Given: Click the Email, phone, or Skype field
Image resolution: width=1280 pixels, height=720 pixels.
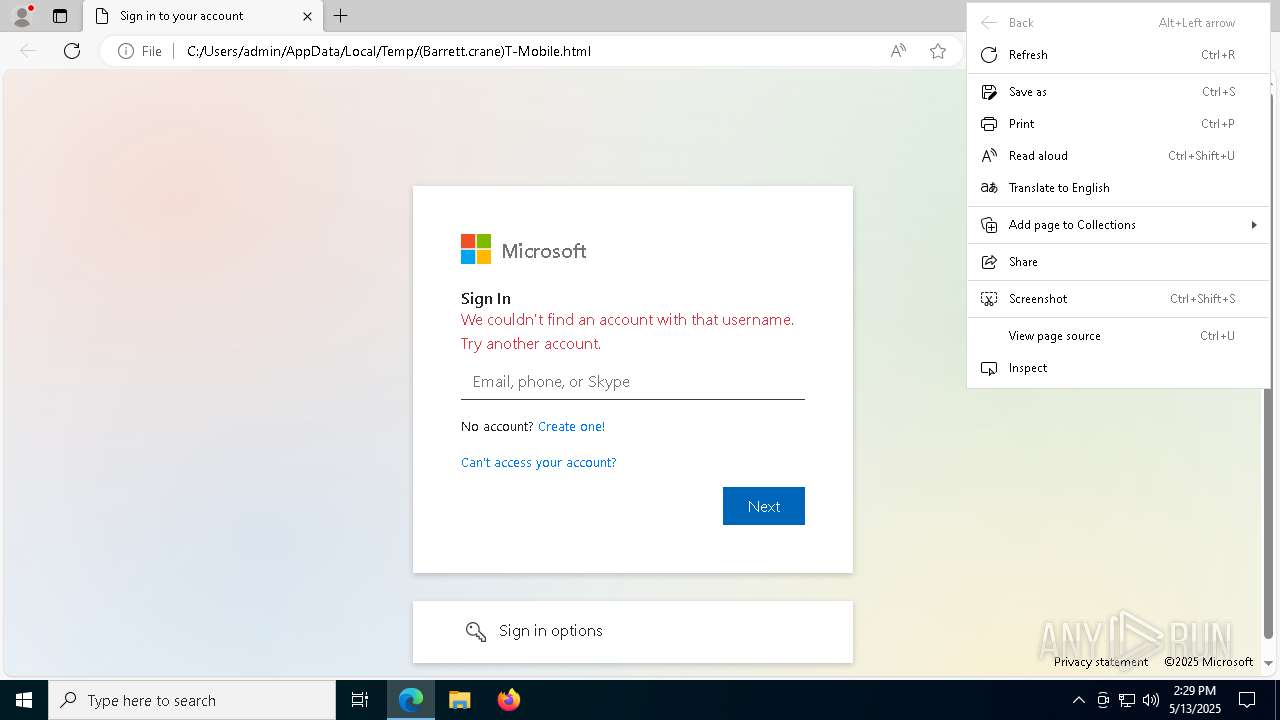Looking at the screenshot, I should pos(632,382).
